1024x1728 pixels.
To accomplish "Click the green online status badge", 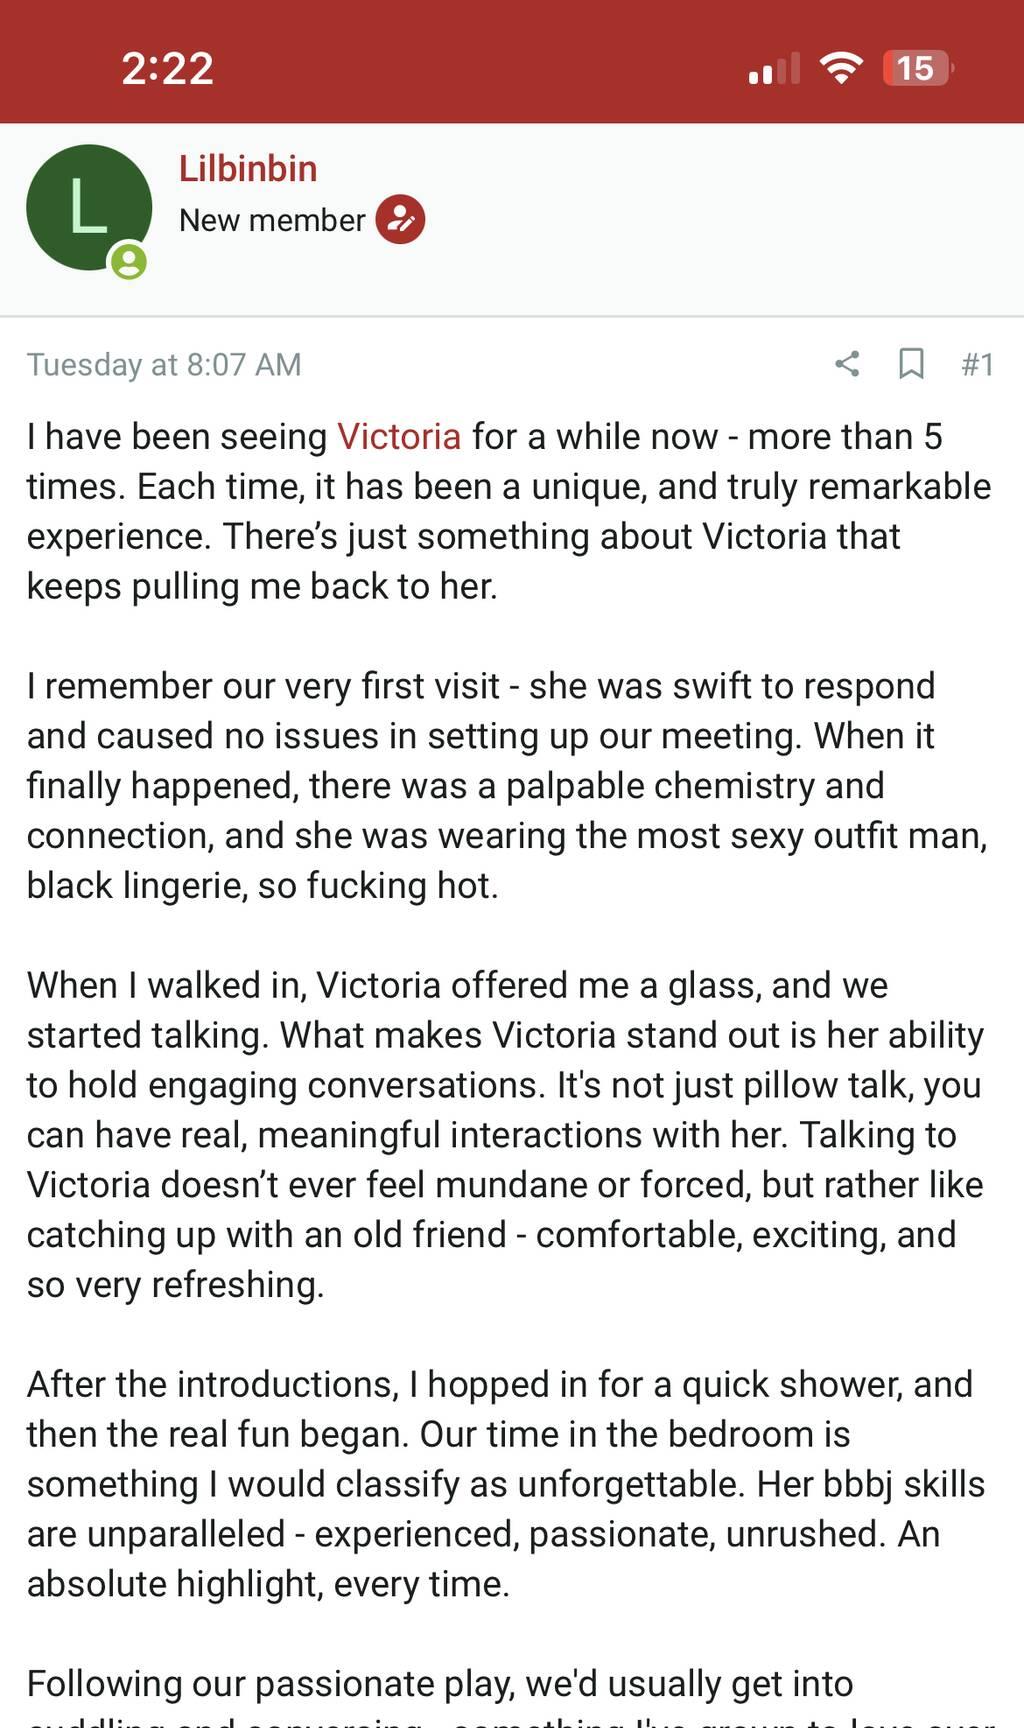I will (x=129, y=262).
